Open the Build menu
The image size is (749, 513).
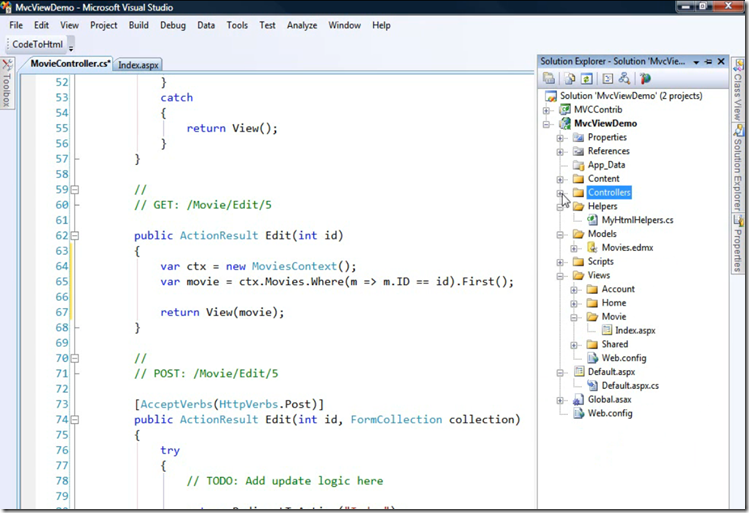[139, 25]
